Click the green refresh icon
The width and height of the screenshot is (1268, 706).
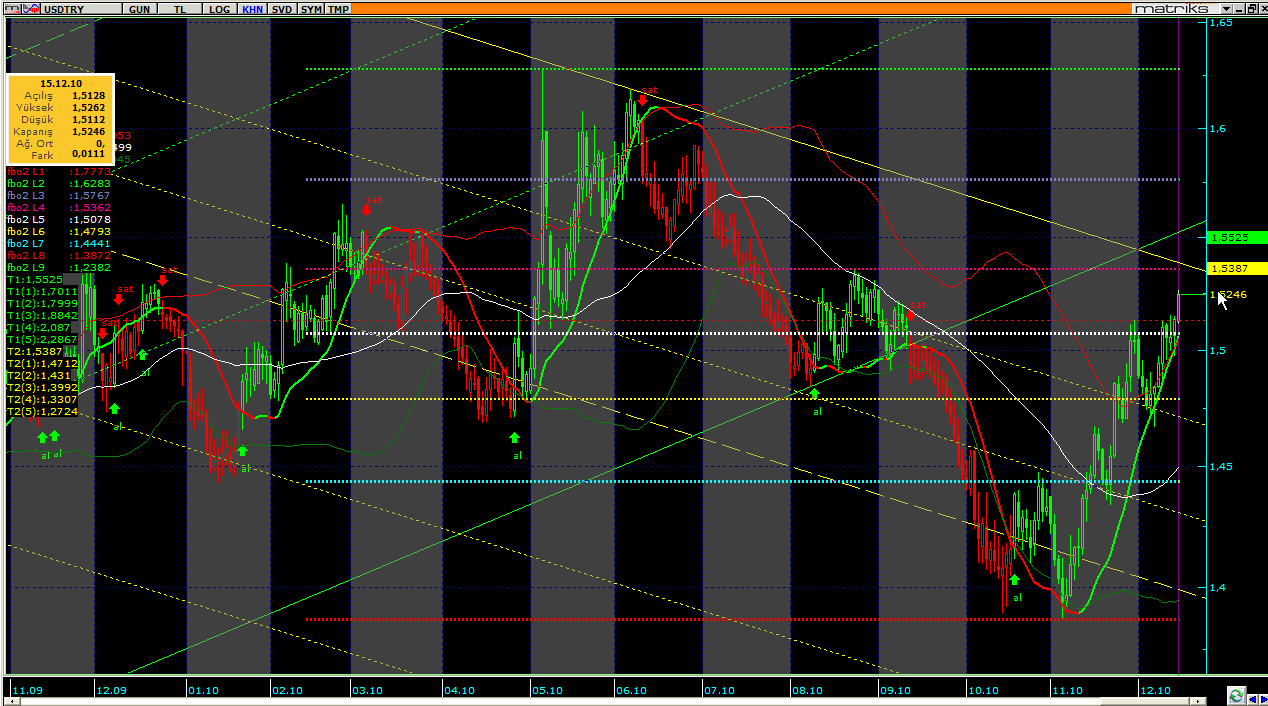coord(1236,696)
